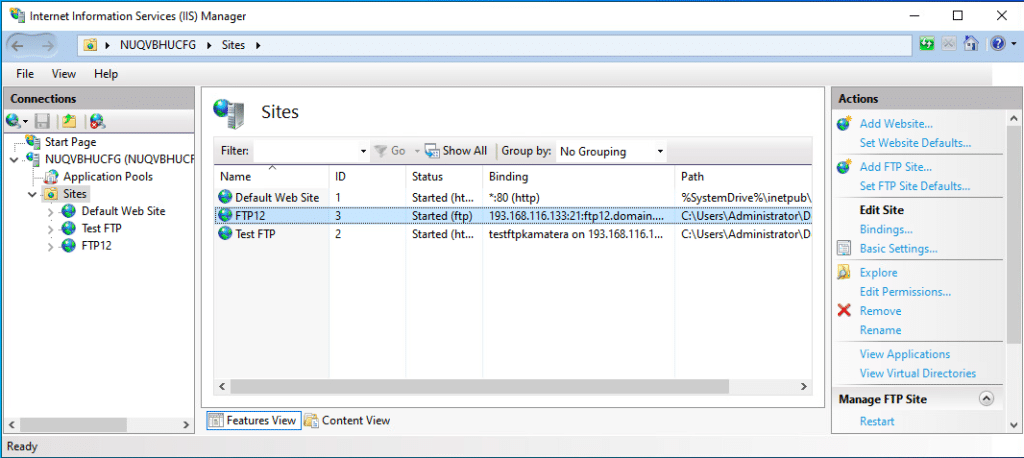Select the Default Web Site list row

click(513, 197)
